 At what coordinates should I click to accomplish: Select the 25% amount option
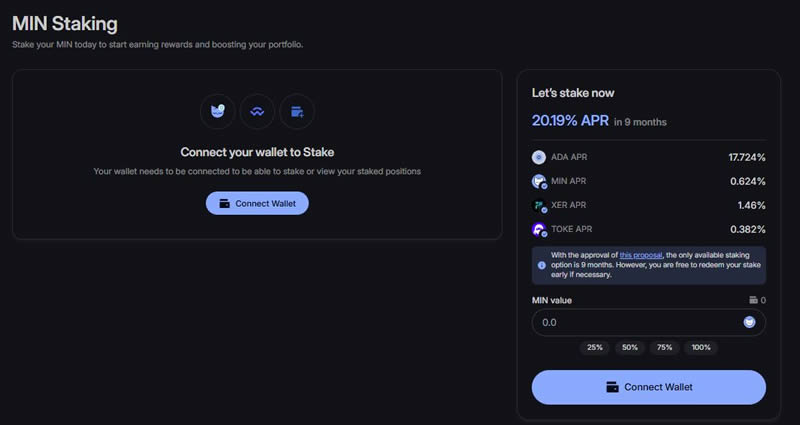tap(595, 347)
